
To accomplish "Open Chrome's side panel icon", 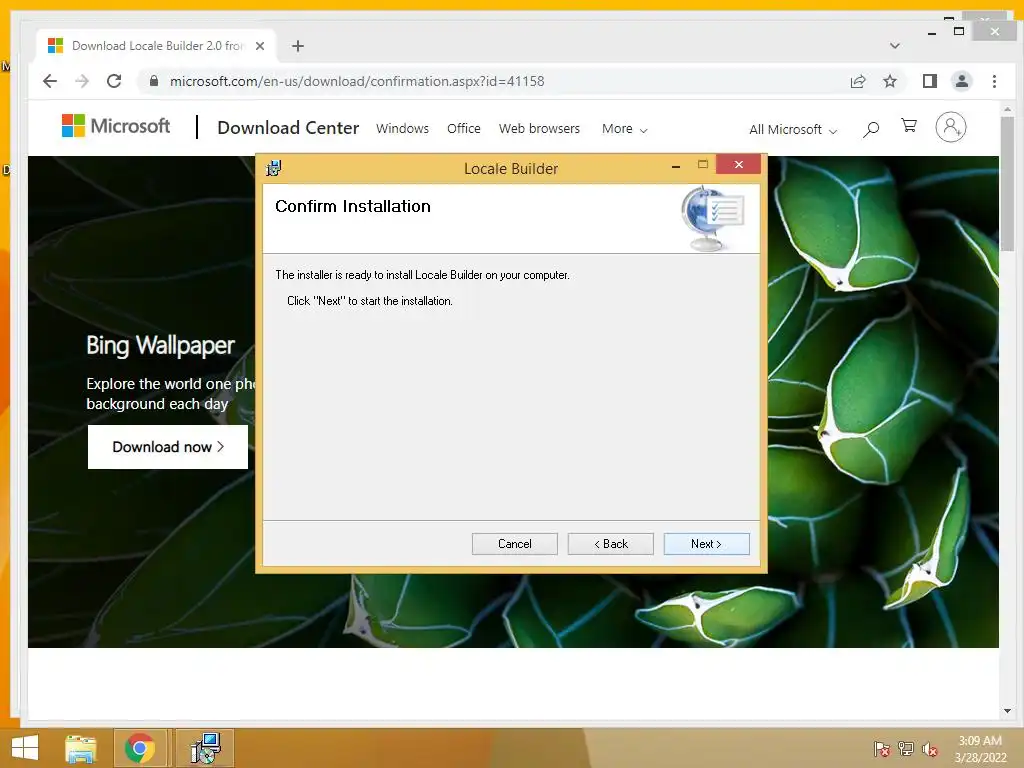I will tap(930, 81).
